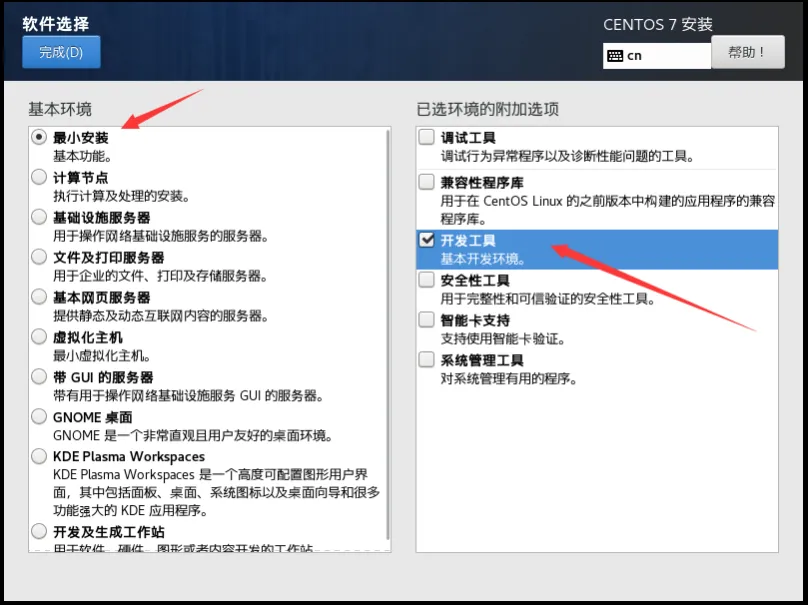Screen dimensions: 808x605
Task: Select the 最小安装 radio button
Action: pos(39,137)
